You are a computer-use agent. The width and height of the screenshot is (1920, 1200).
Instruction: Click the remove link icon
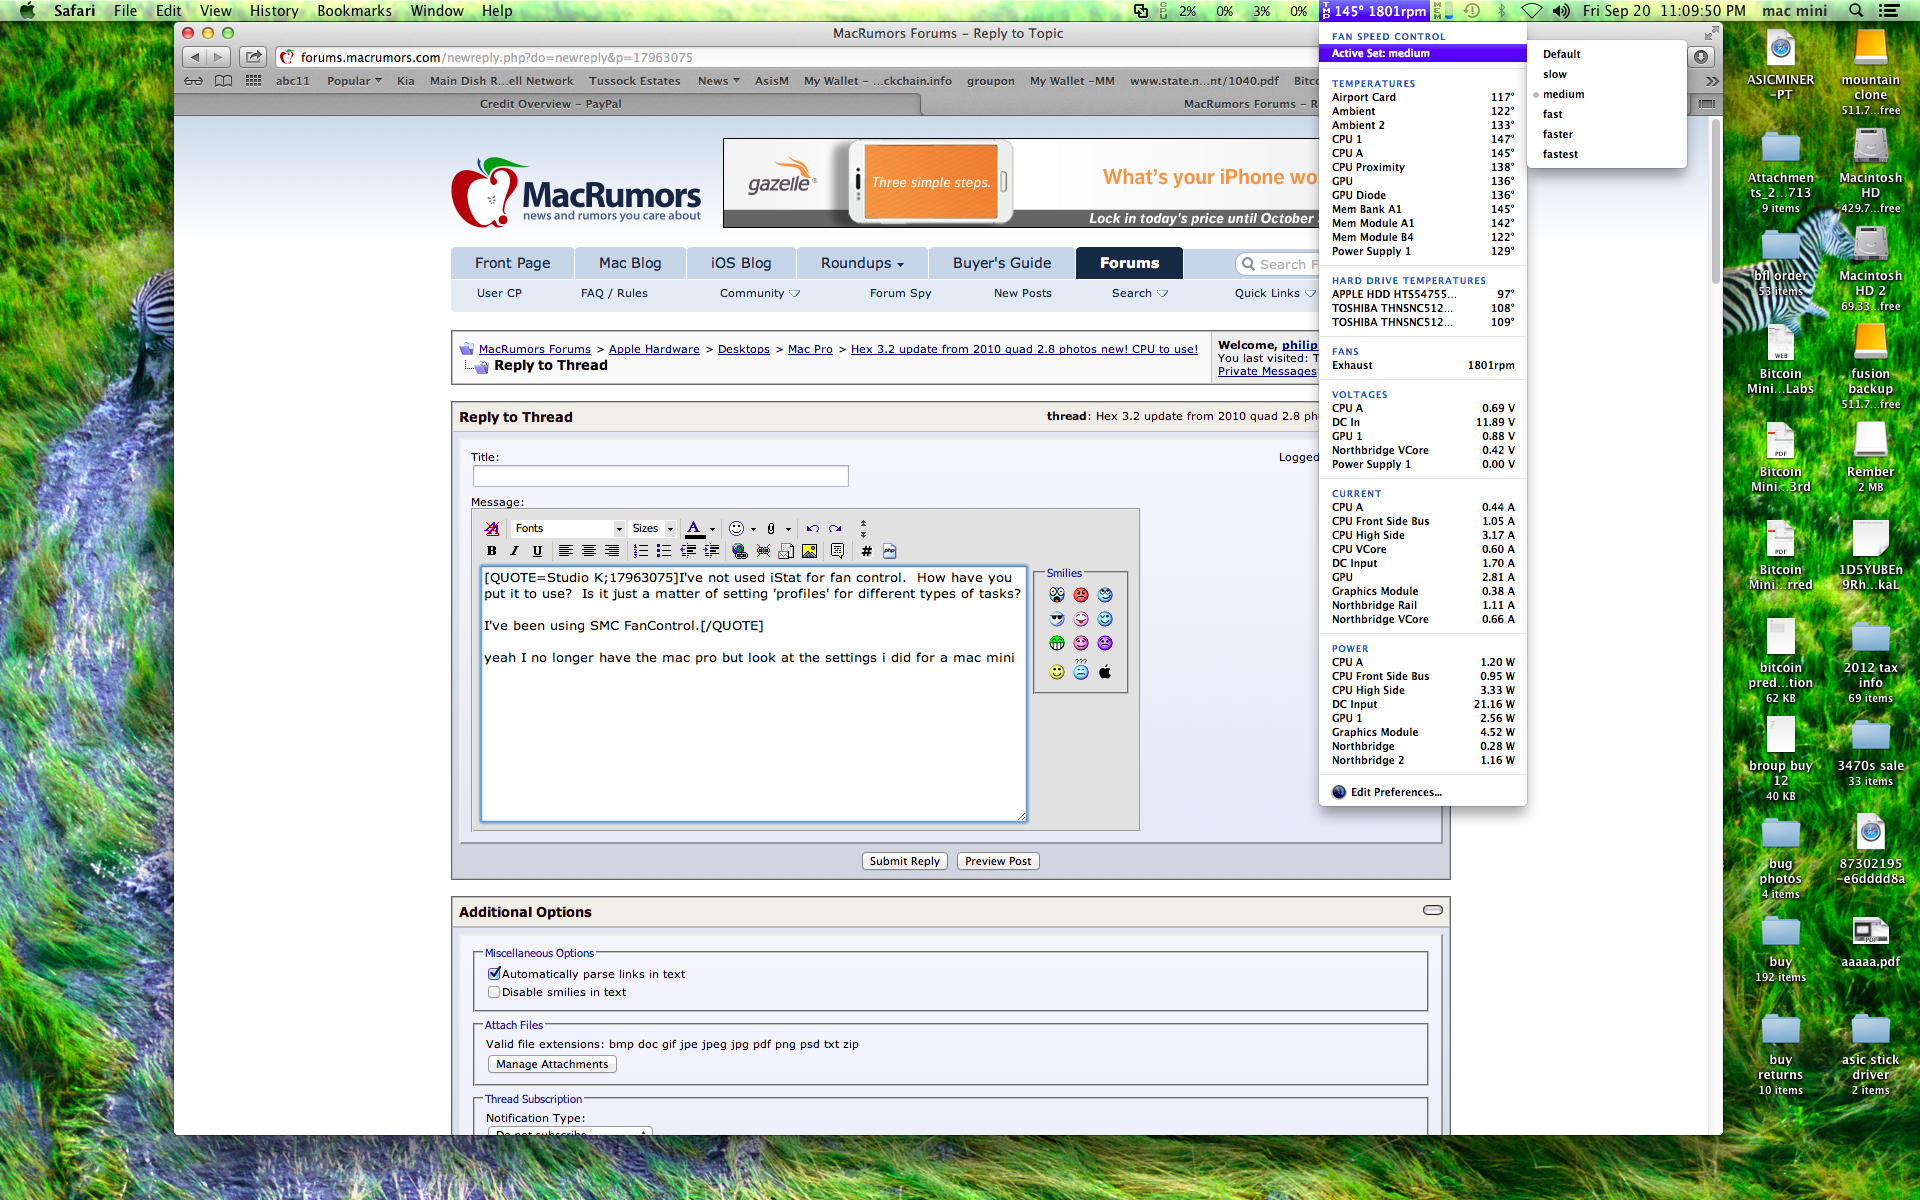pos(763,551)
